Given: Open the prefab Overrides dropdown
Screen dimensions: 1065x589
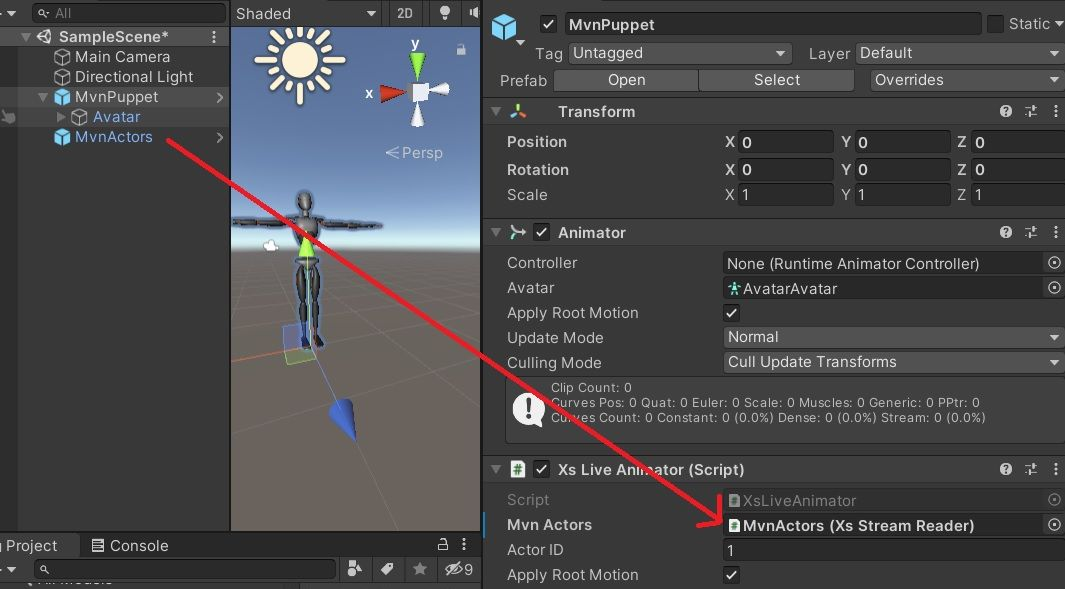Looking at the screenshot, I should click(967, 80).
